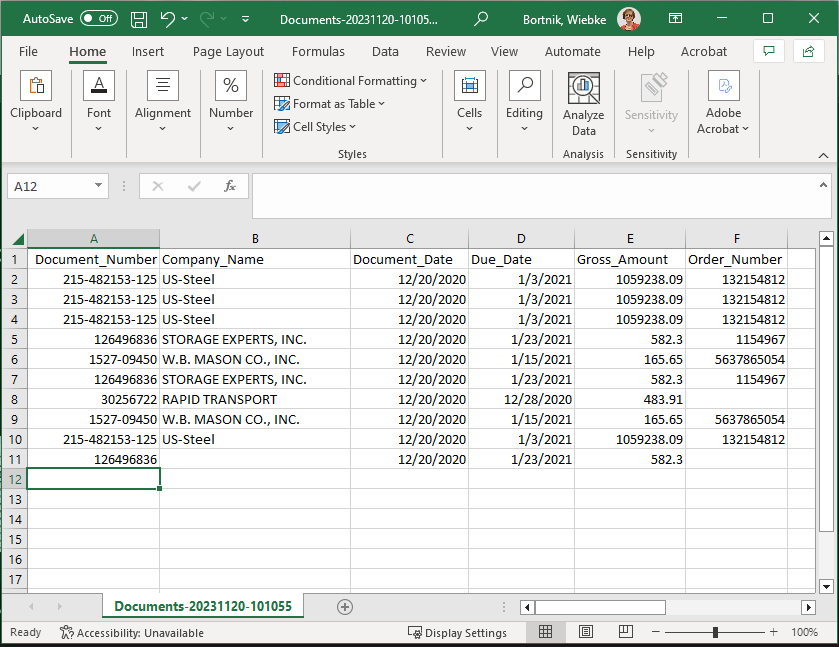Open the Cell Styles gallery
This screenshot has height=647, width=839.
click(315, 126)
